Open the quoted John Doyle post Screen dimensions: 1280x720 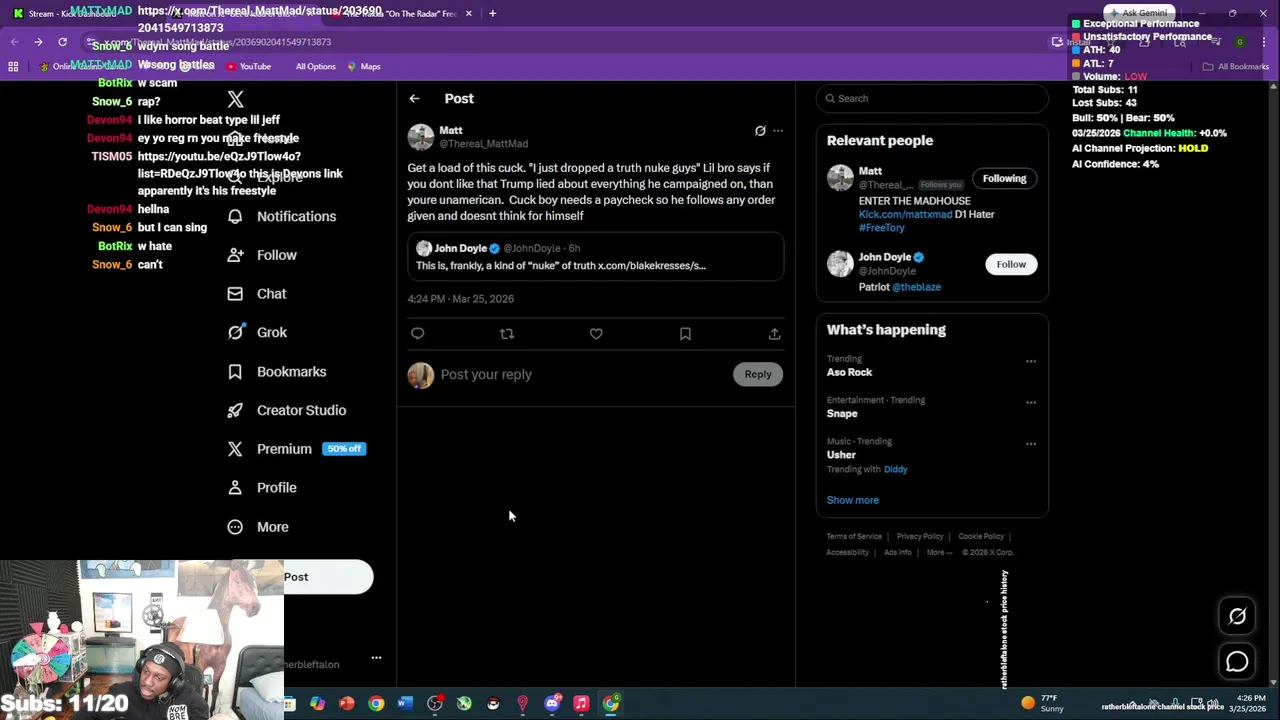point(596,257)
